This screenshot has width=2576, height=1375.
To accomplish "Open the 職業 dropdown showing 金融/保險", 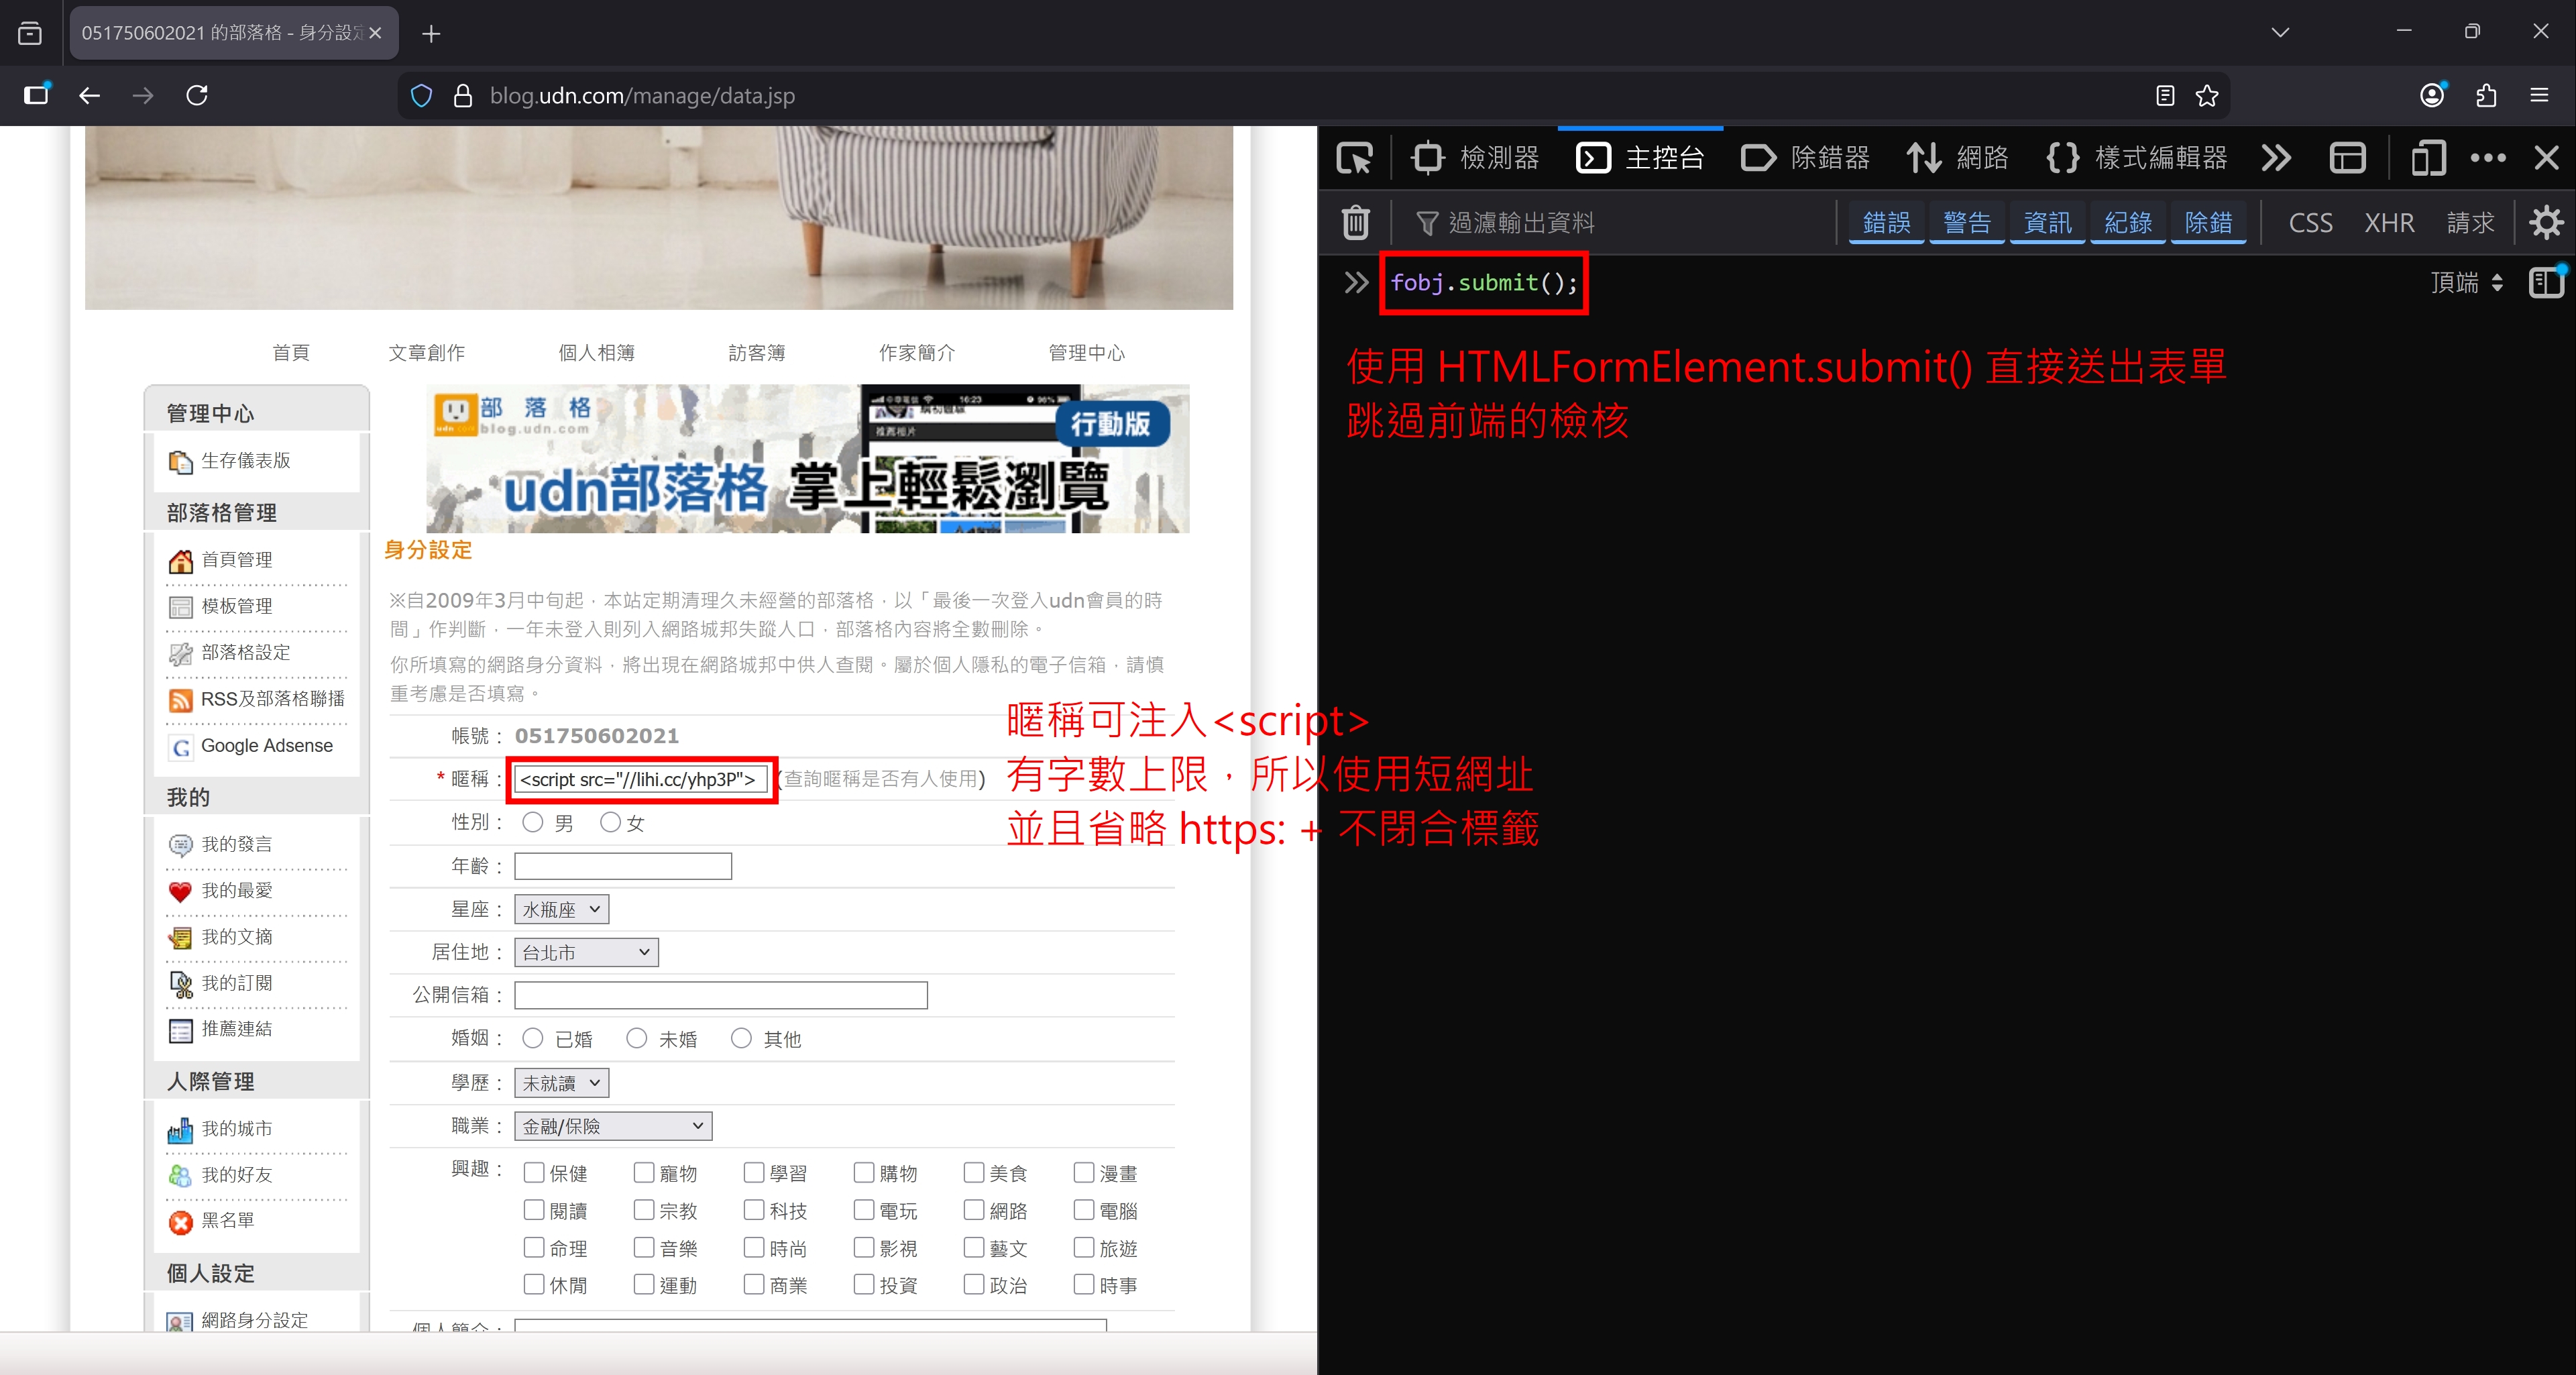I will point(614,1126).
